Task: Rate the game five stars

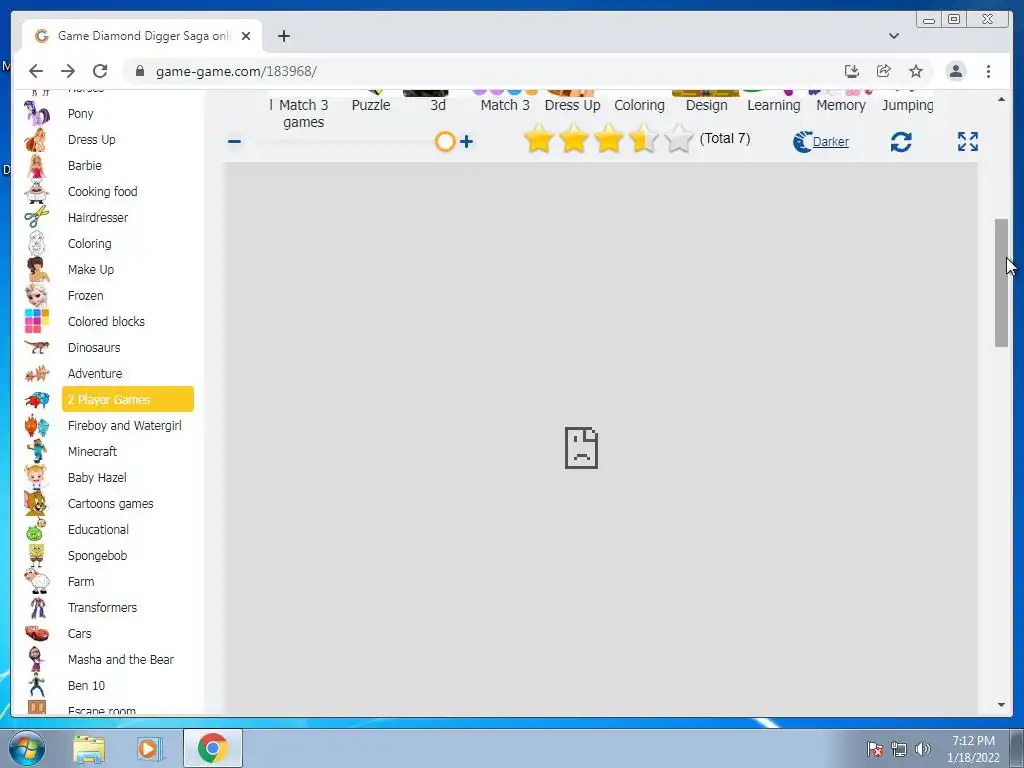Action: tap(679, 138)
